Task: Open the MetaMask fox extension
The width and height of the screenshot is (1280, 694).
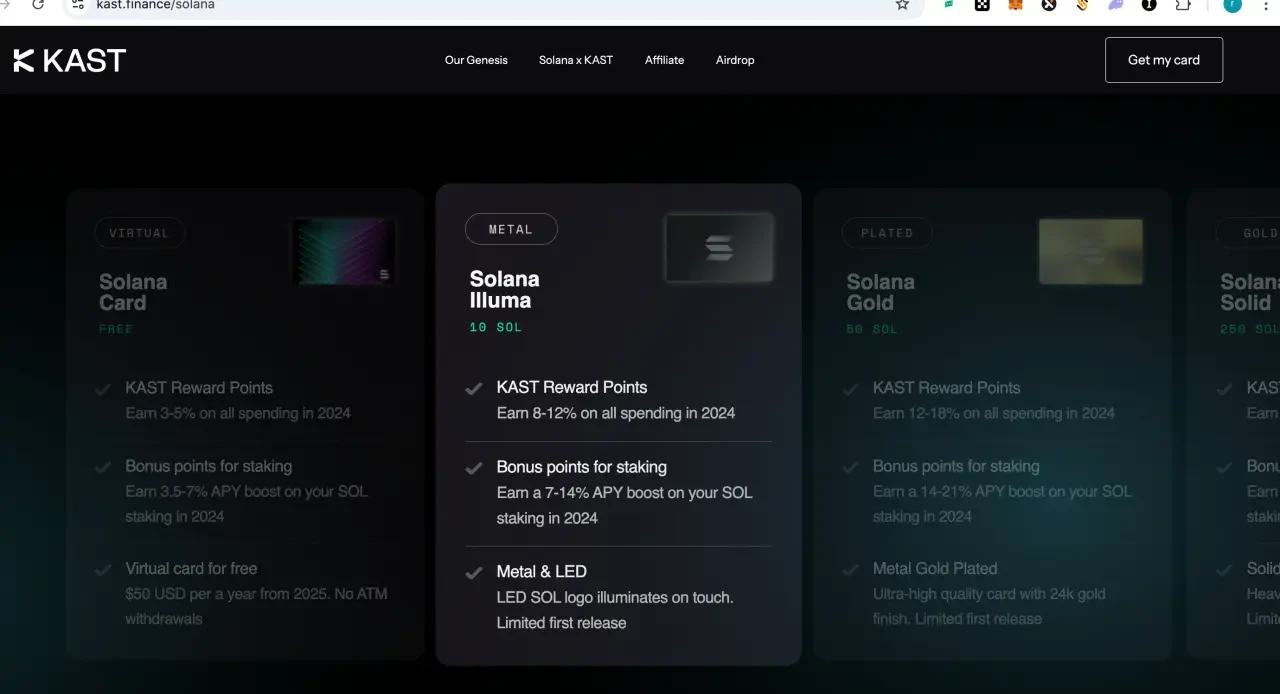Action: pyautogui.click(x=1015, y=5)
